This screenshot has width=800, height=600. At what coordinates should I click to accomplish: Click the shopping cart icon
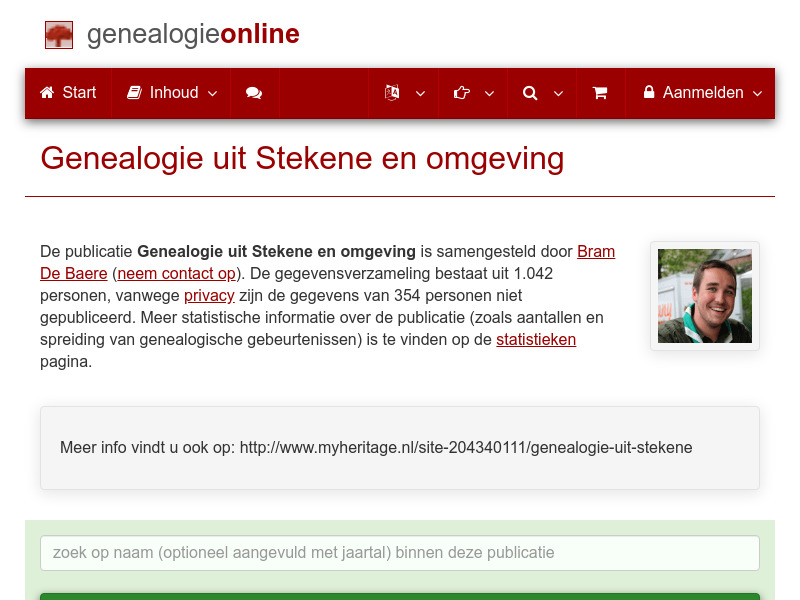pyautogui.click(x=600, y=92)
